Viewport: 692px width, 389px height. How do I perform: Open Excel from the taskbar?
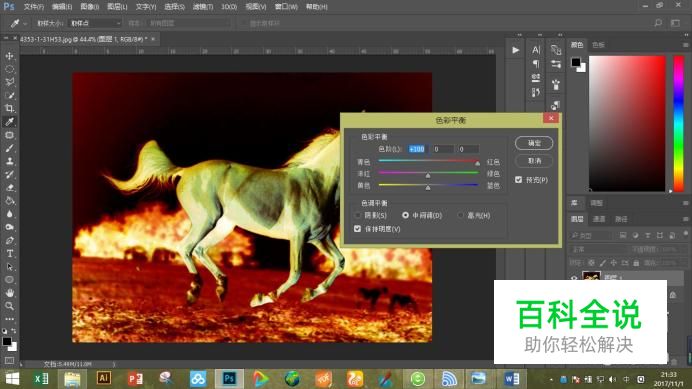coord(41,379)
